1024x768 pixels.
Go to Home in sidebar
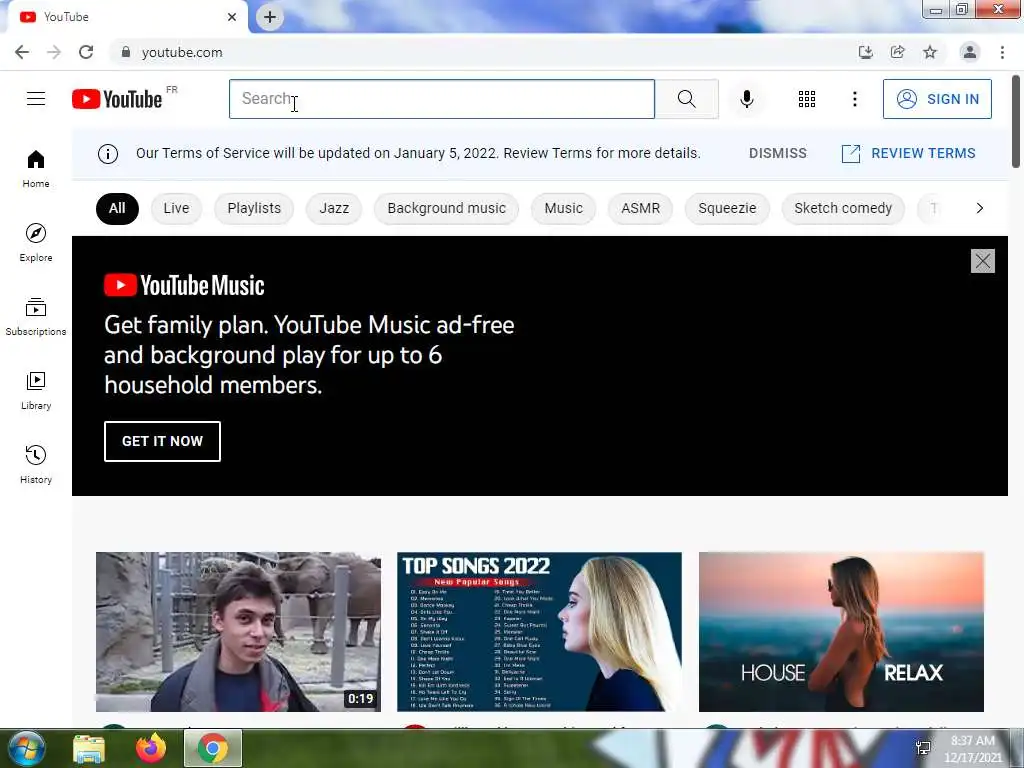click(36, 169)
